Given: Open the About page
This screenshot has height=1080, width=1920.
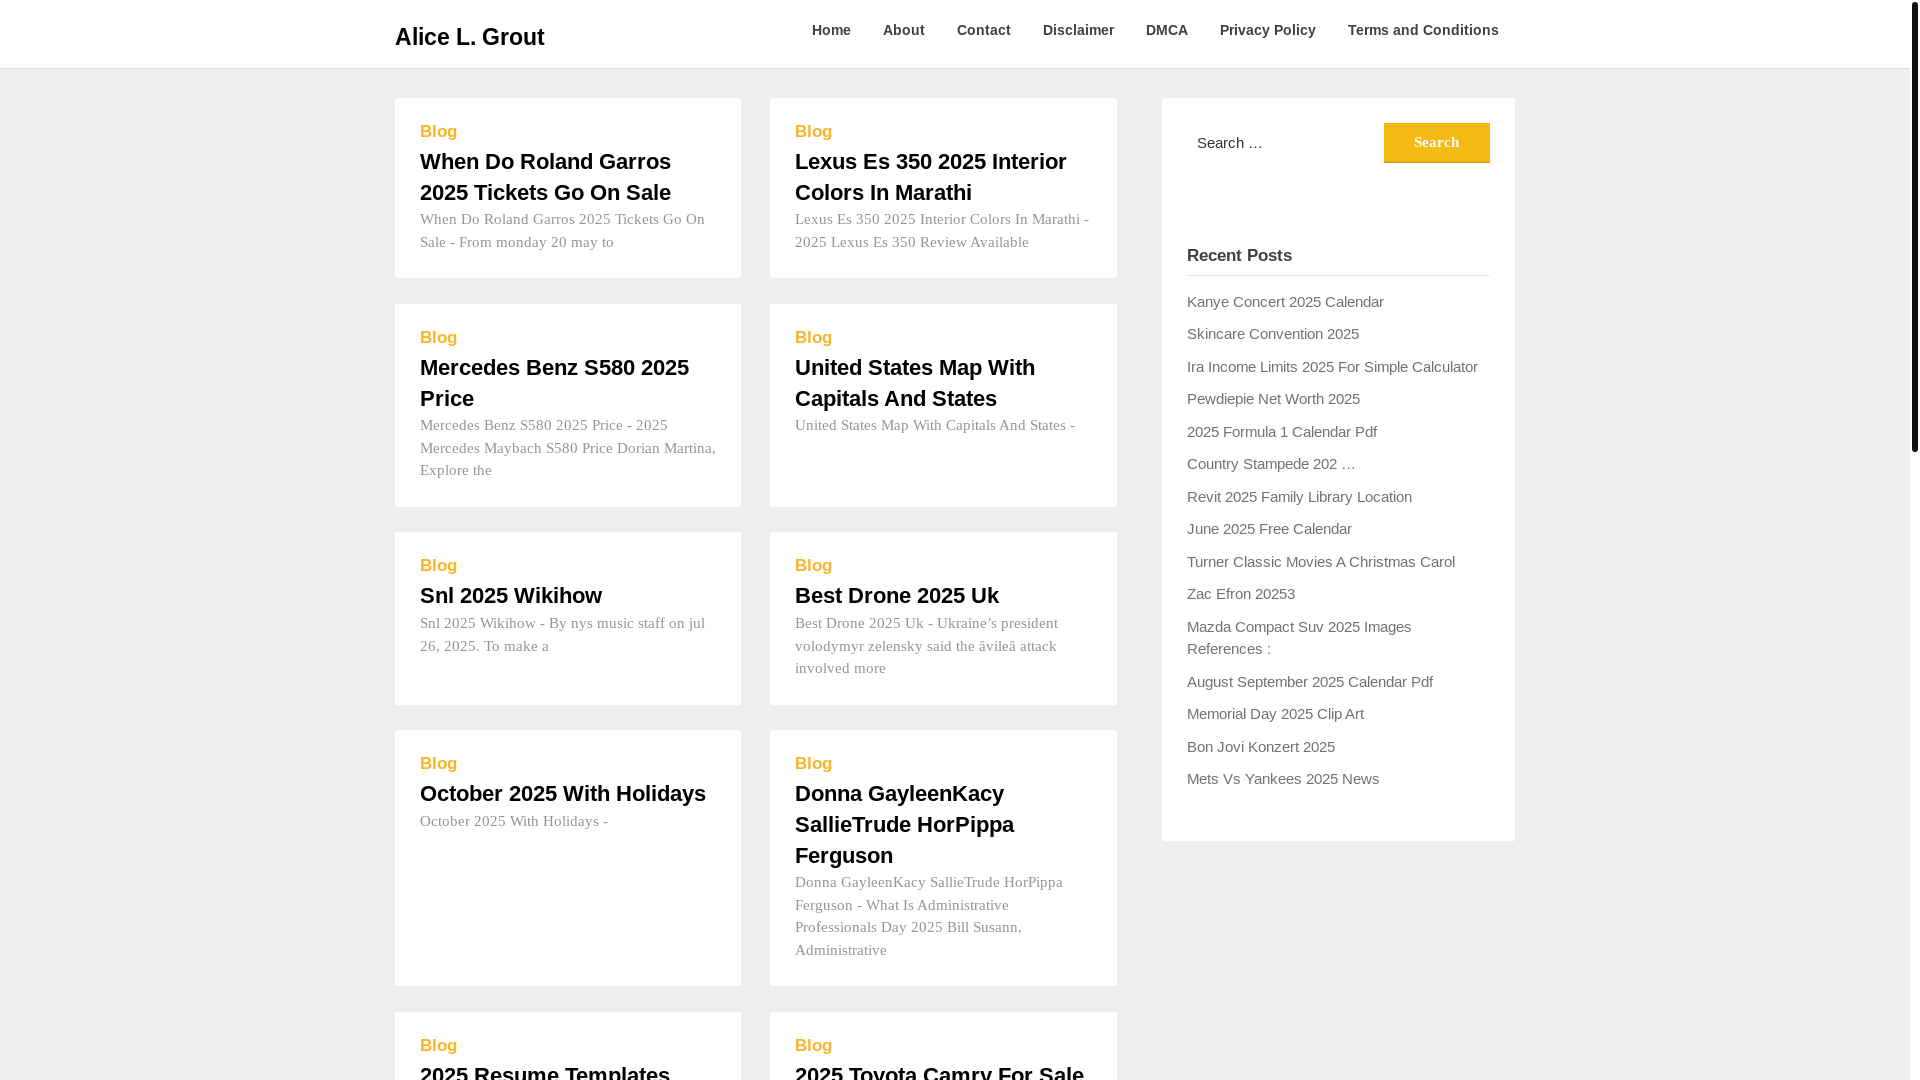Looking at the screenshot, I should click(903, 30).
